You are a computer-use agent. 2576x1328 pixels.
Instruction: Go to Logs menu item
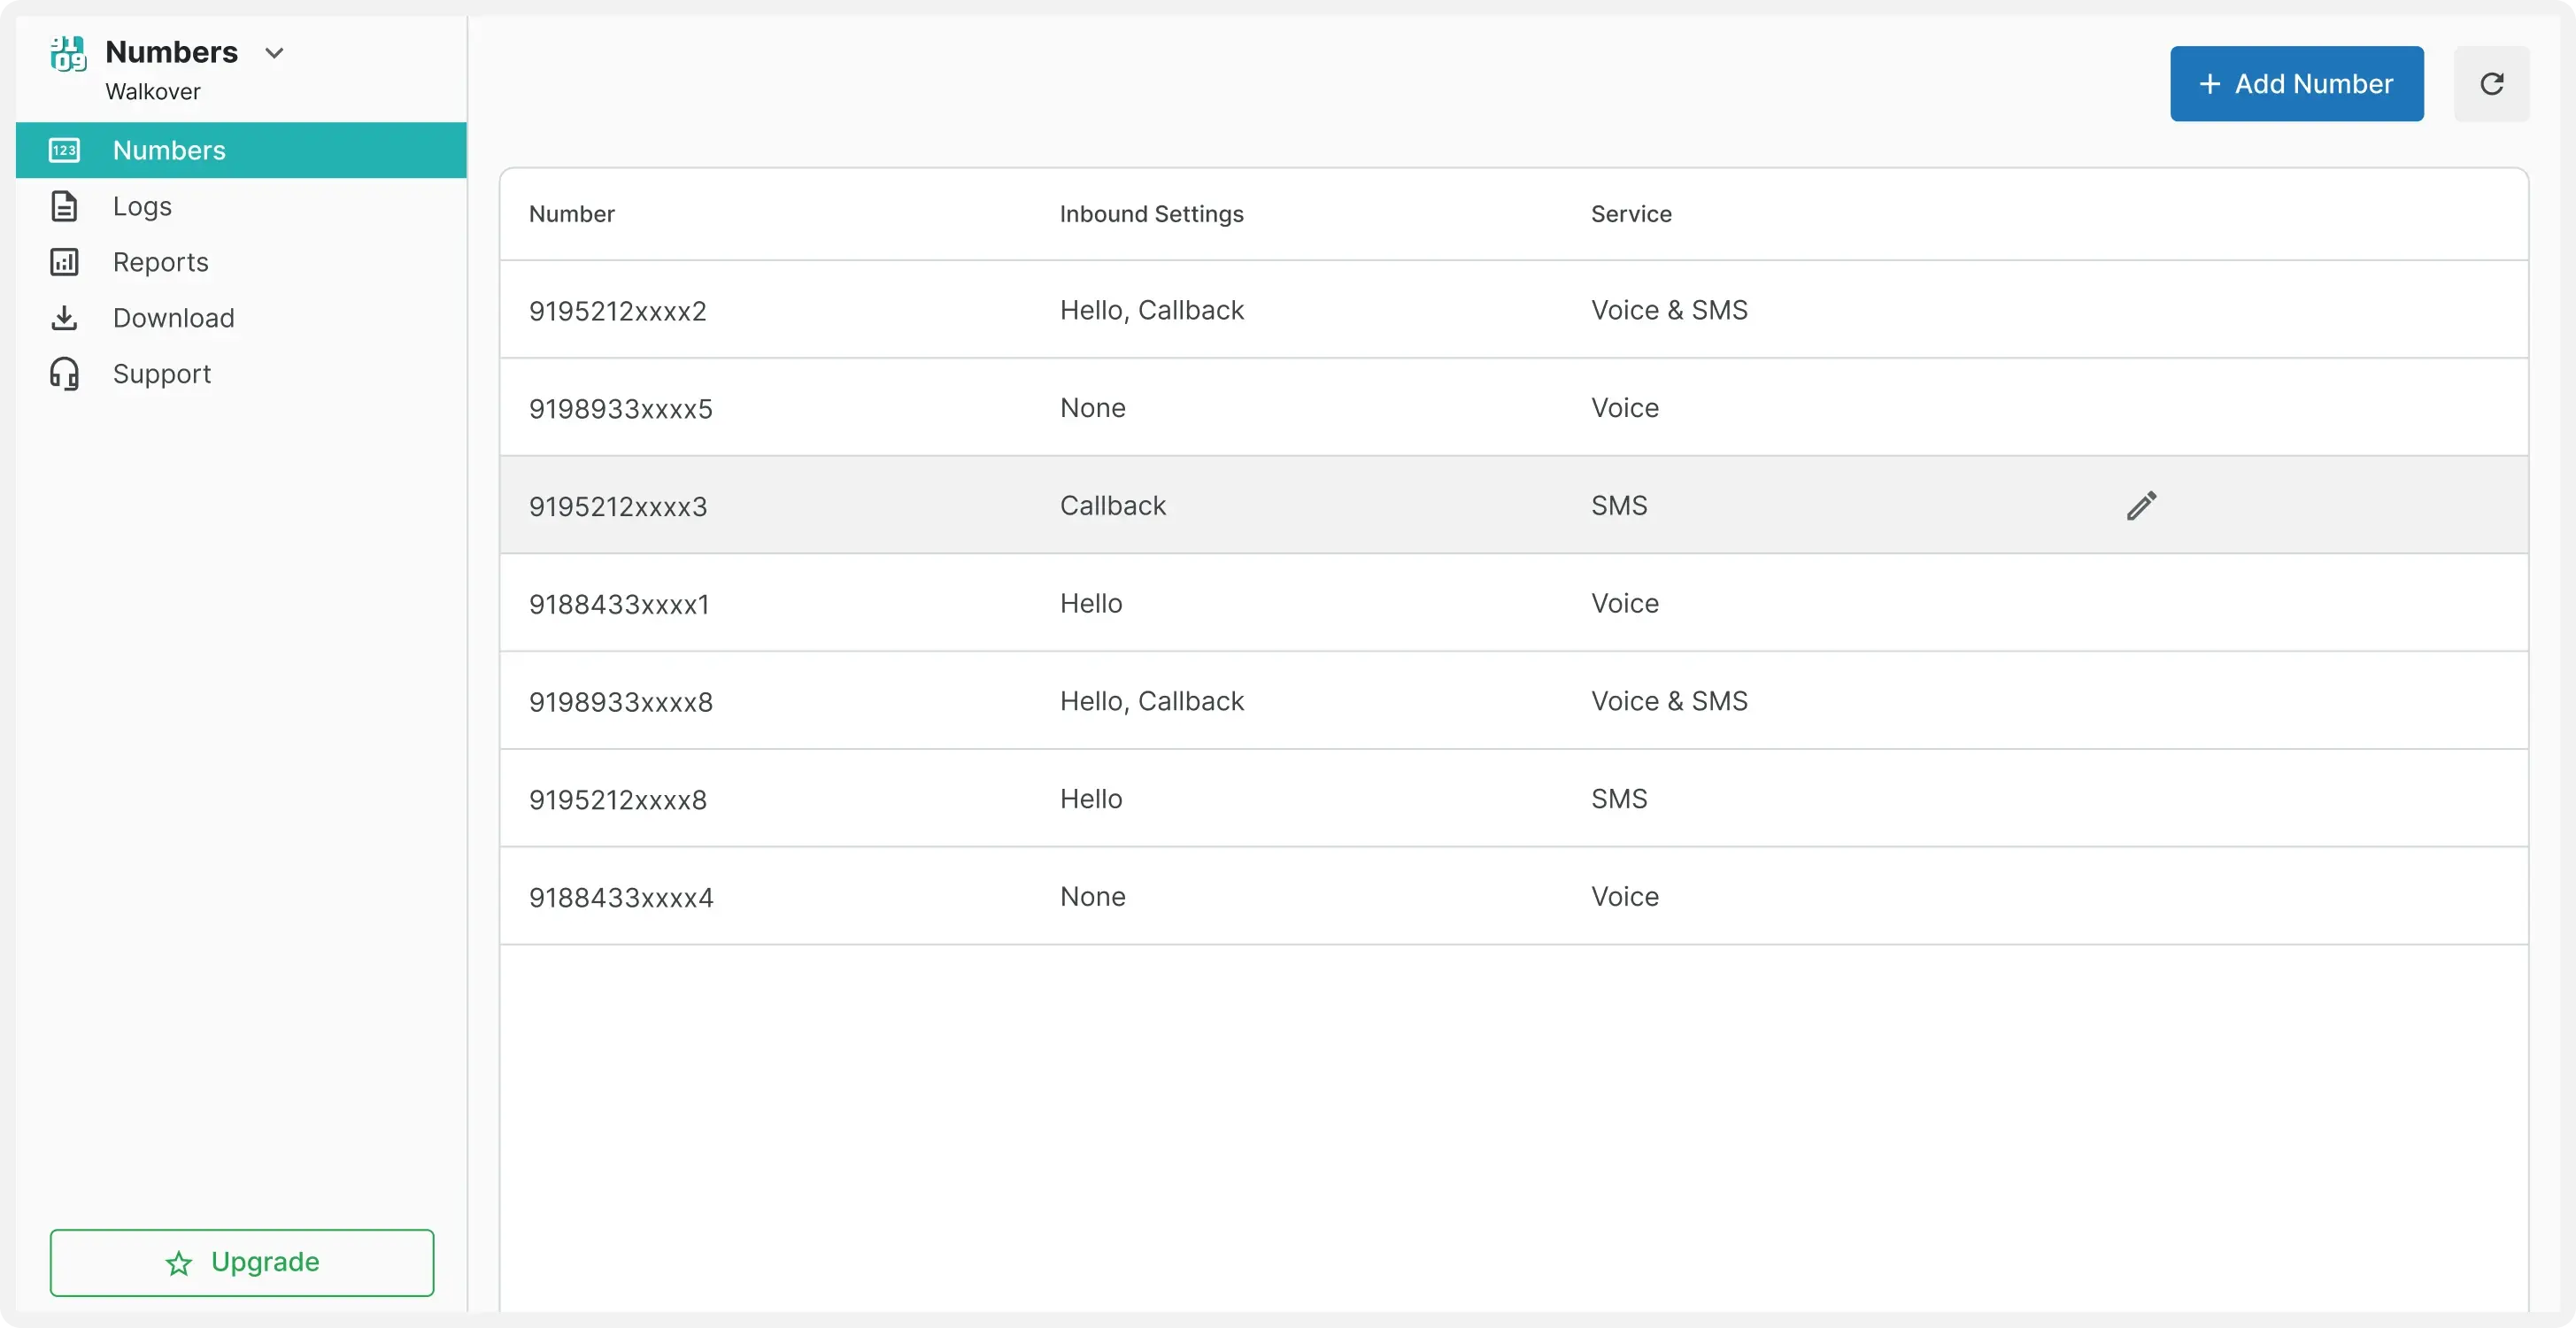(x=142, y=206)
